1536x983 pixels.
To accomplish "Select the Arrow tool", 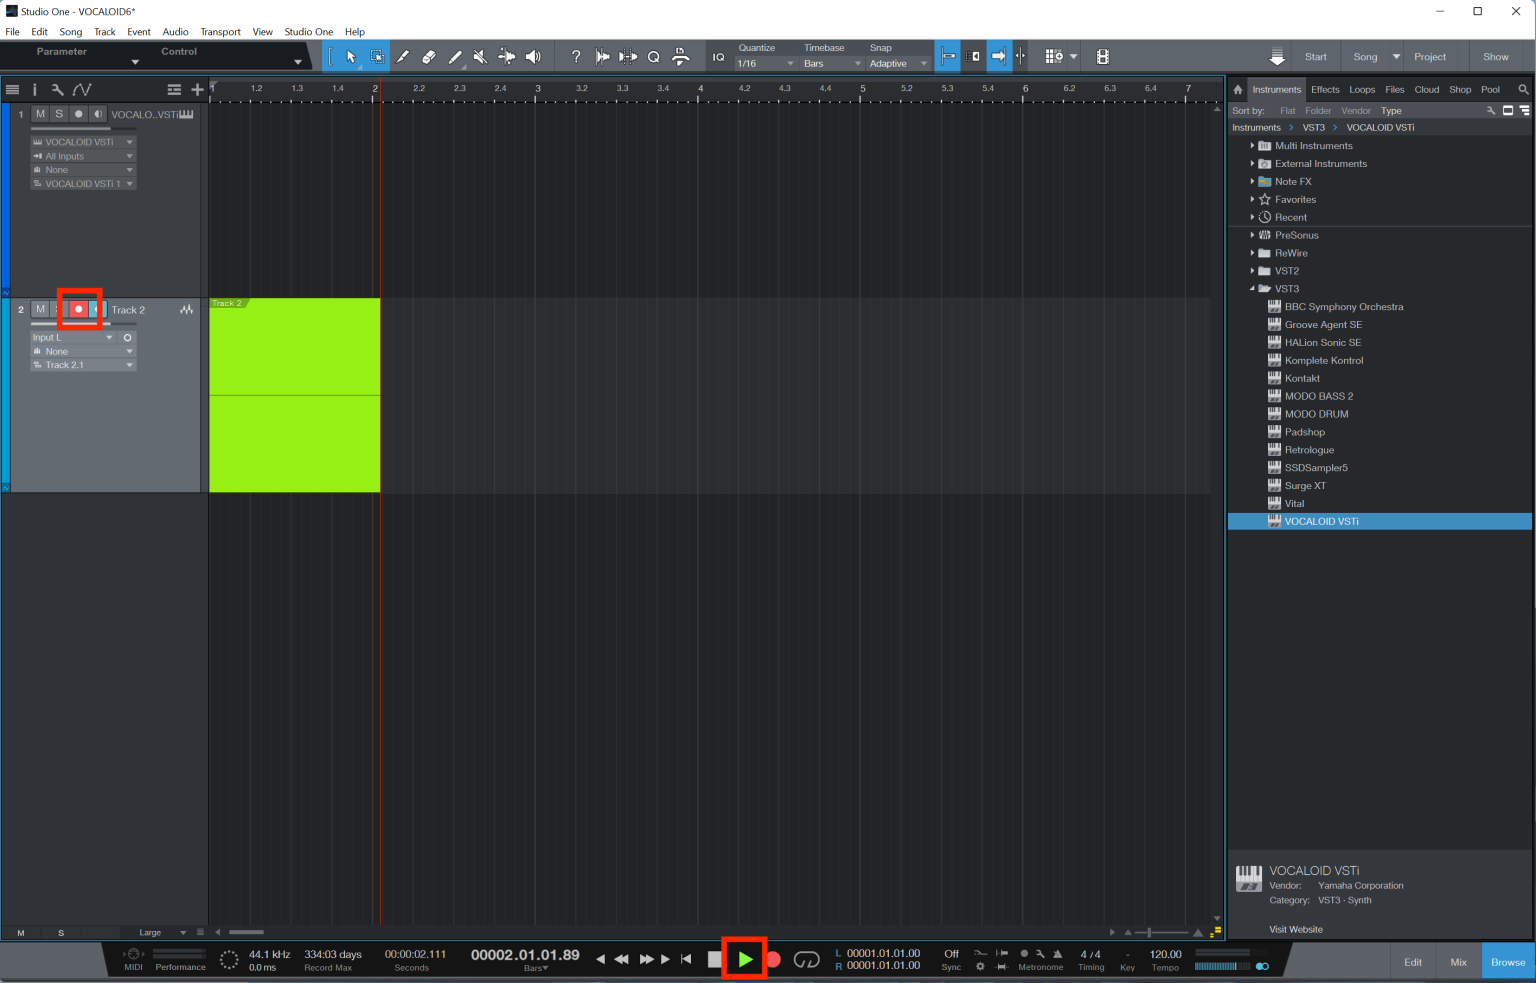I will pyautogui.click(x=352, y=56).
